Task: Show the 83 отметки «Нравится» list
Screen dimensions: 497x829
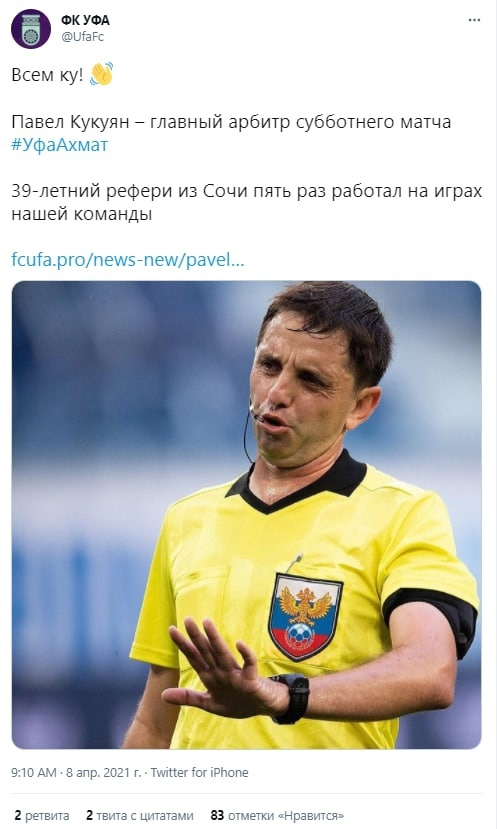Action: pyautogui.click(x=277, y=815)
